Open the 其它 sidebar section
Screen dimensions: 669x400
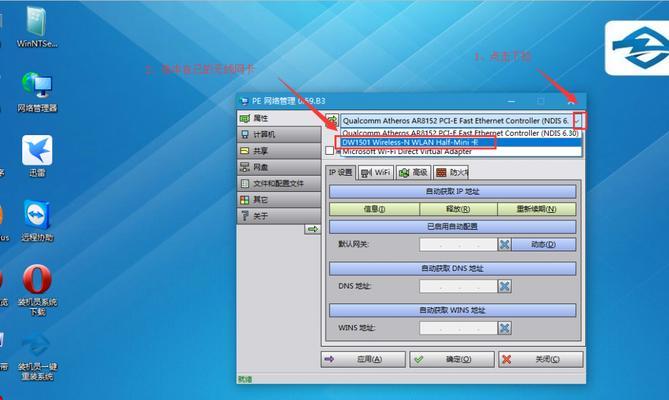[279, 200]
